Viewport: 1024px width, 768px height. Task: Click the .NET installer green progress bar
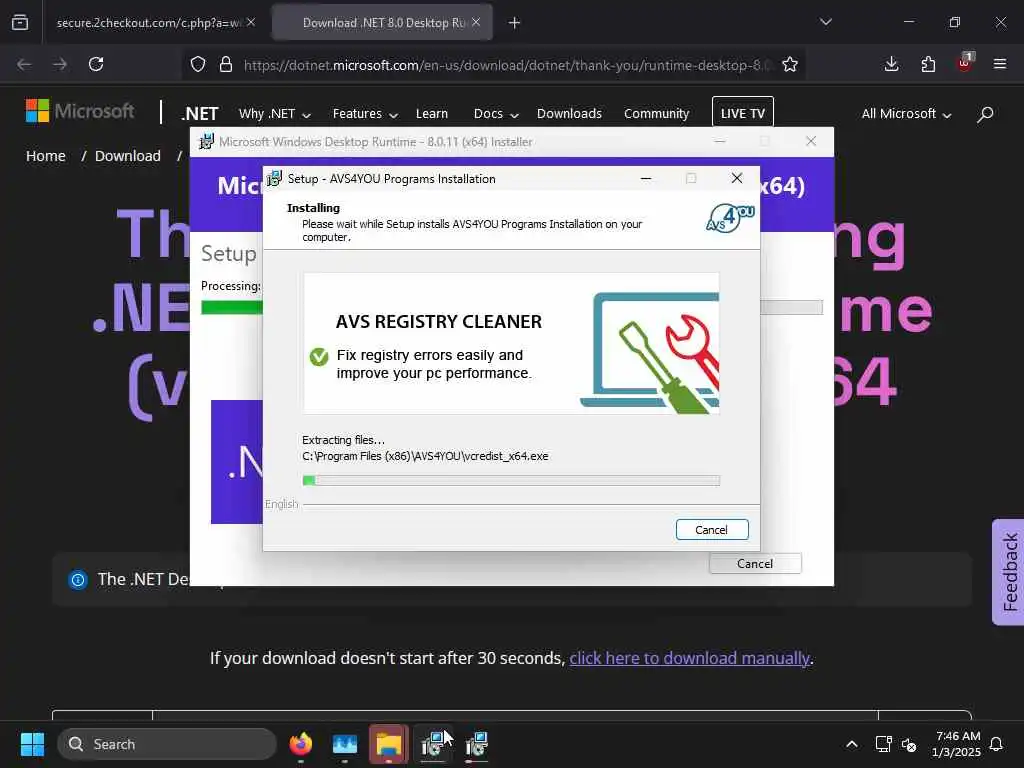click(x=232, y=308)
